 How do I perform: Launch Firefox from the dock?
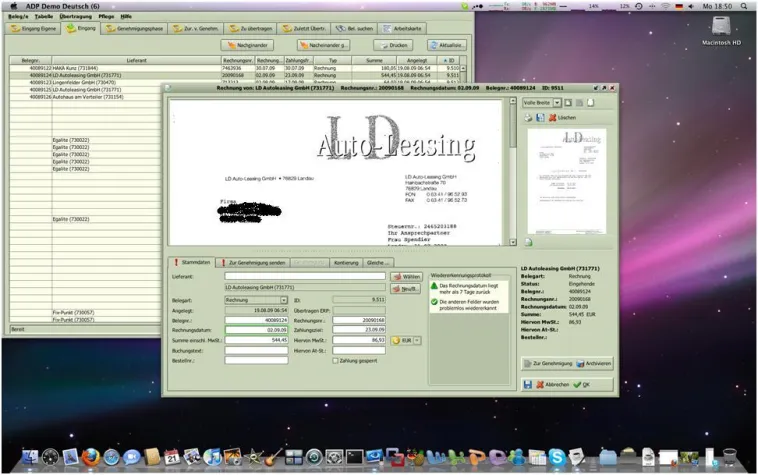click(91, 457)
